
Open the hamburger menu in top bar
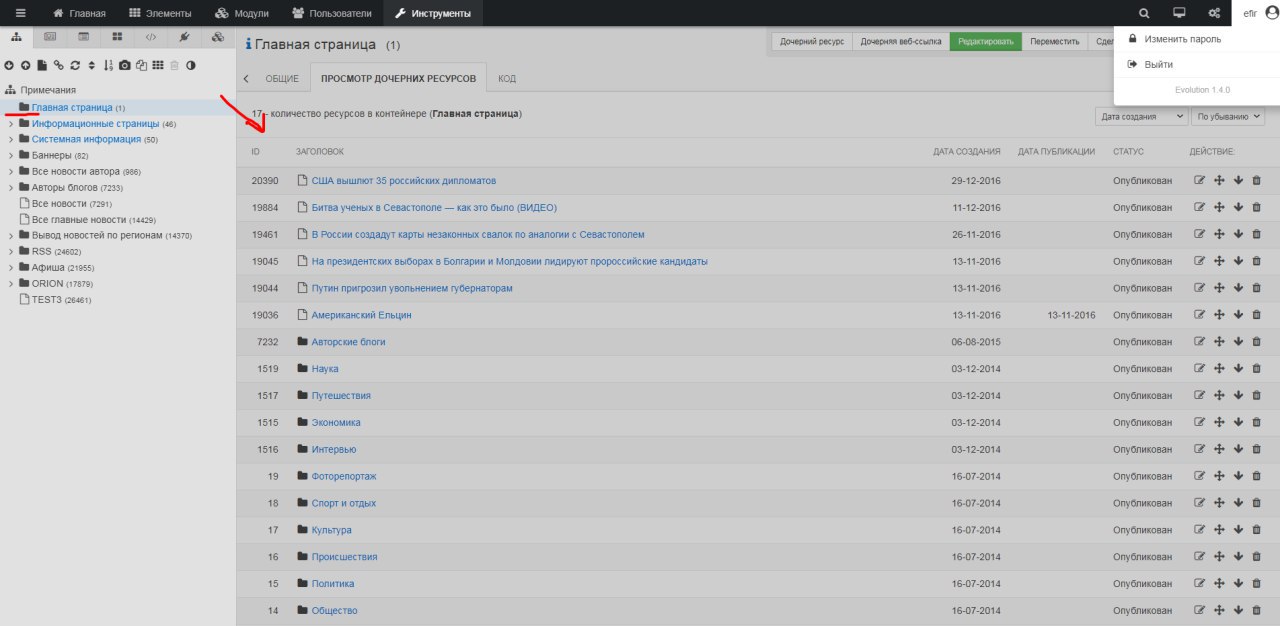(x=20, y=13)
